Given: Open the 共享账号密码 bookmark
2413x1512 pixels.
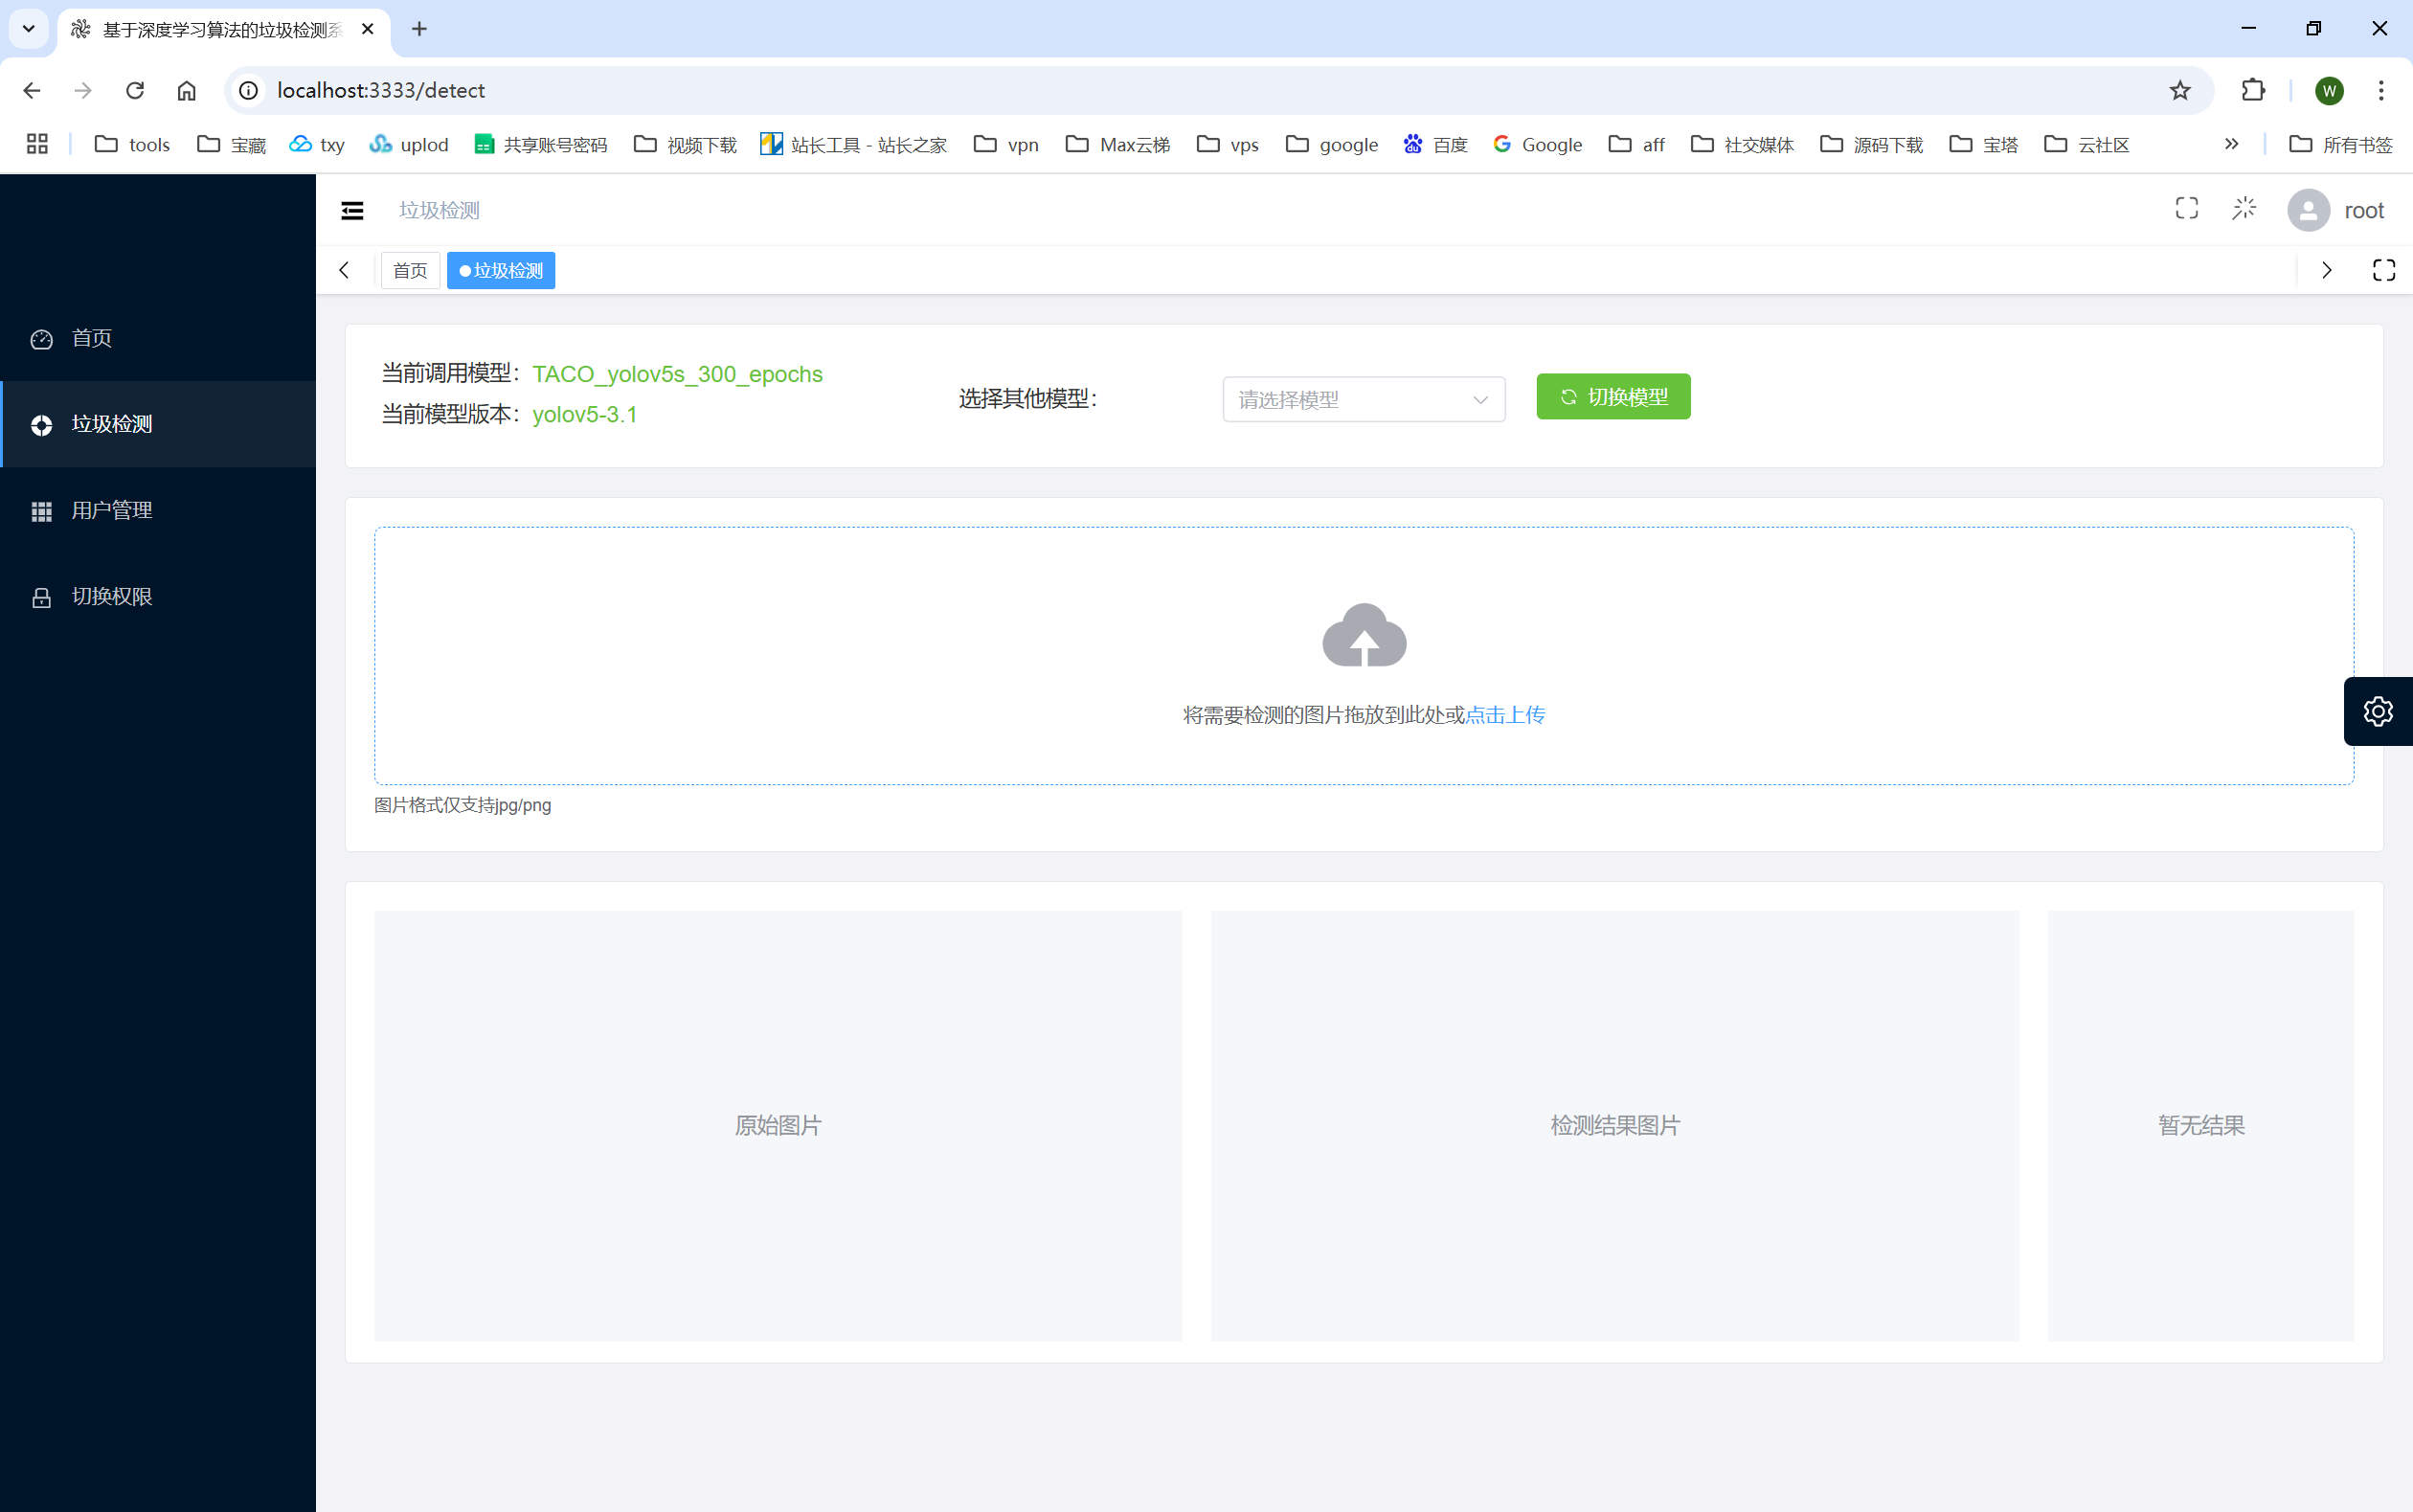Looking at the screenshot, I should coord(540,144).
